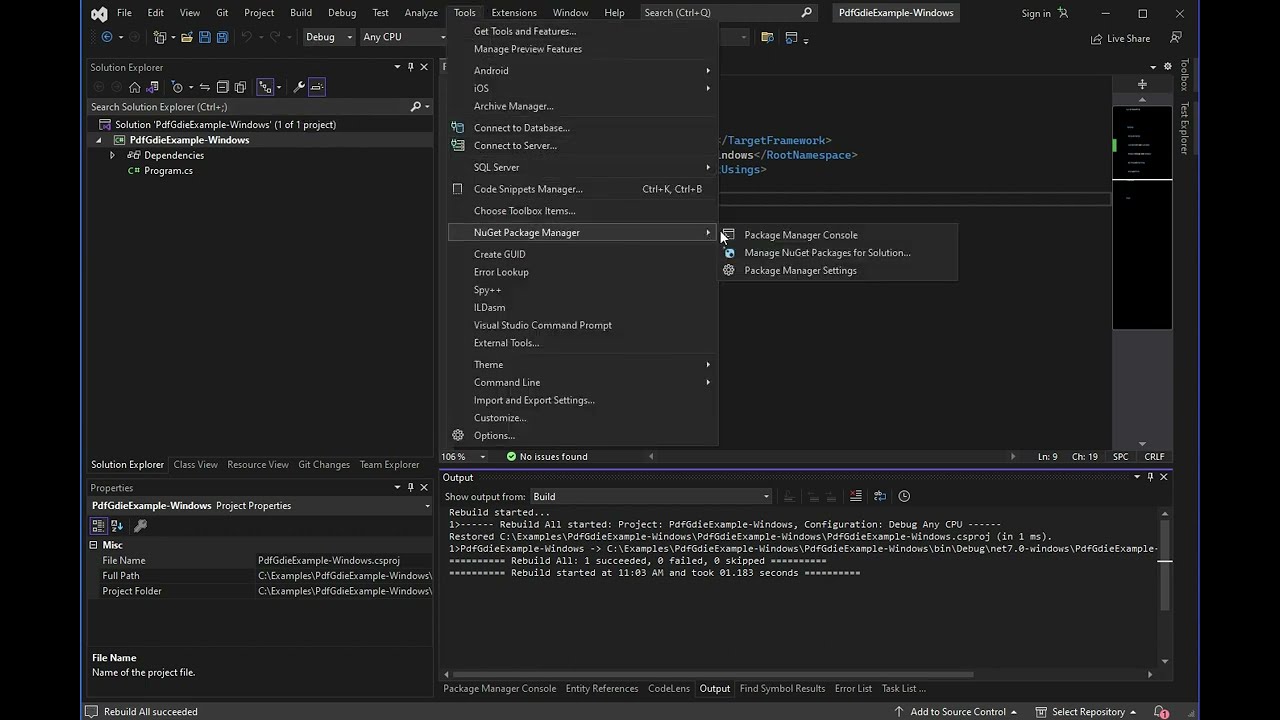The image size is (1280, 720).
Task: Select Program.cs in Solution Explorer
Action: click(168, 171)
